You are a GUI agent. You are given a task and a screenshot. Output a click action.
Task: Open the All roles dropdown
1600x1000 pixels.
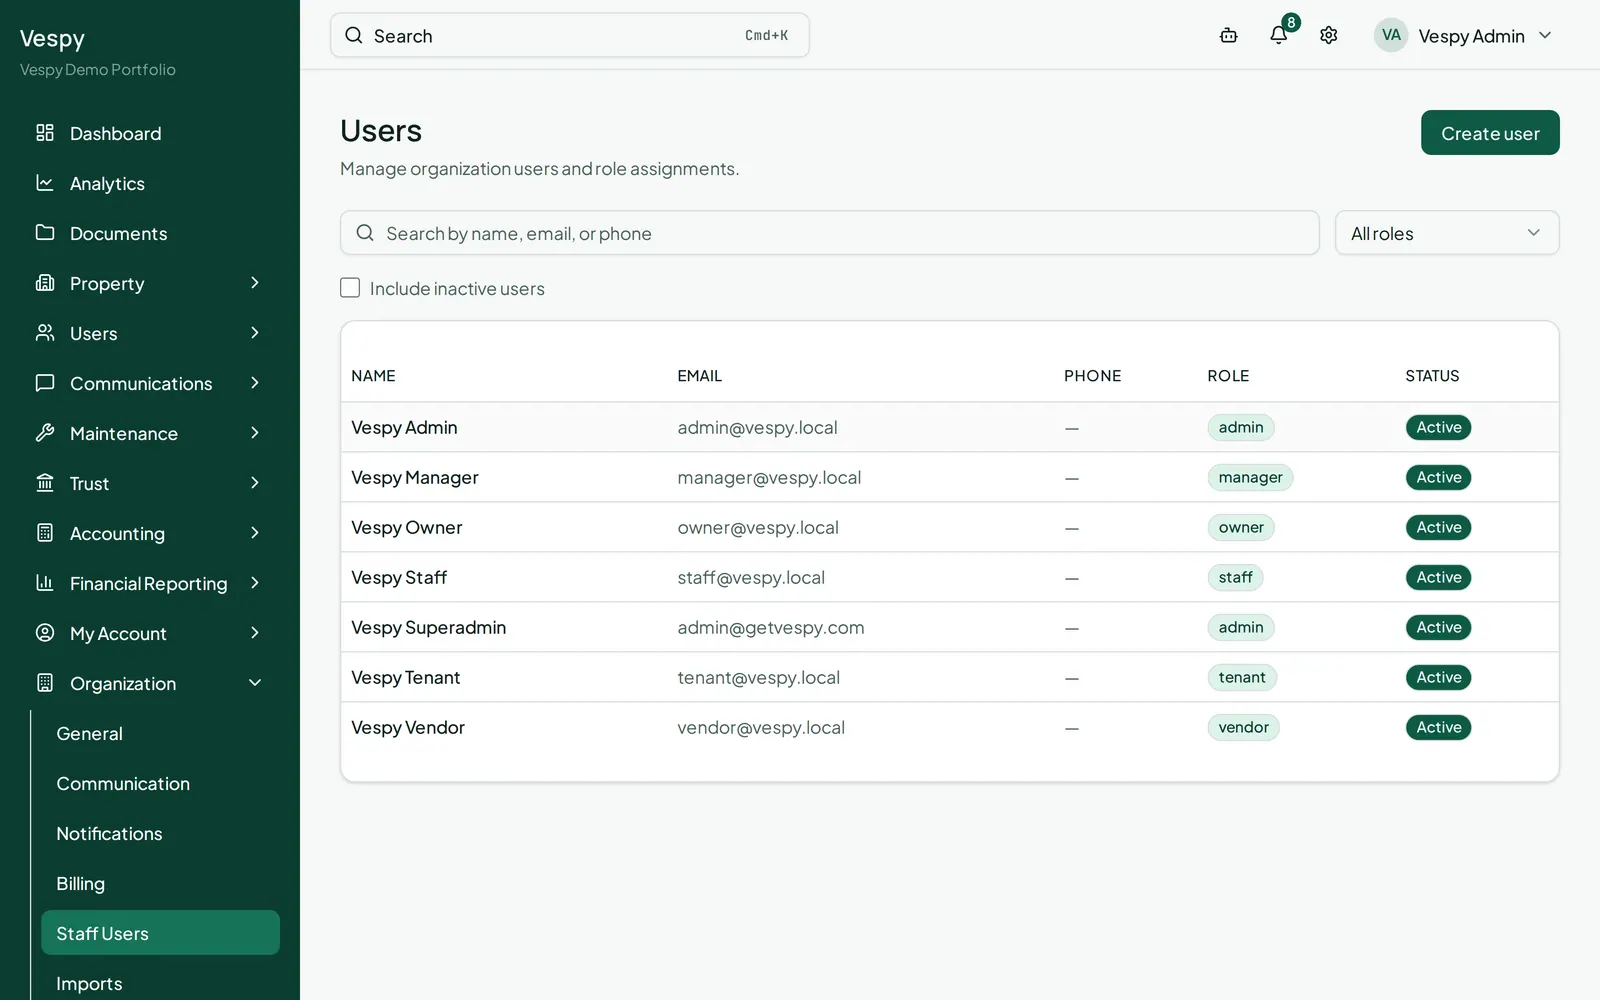click(1447, 233)
